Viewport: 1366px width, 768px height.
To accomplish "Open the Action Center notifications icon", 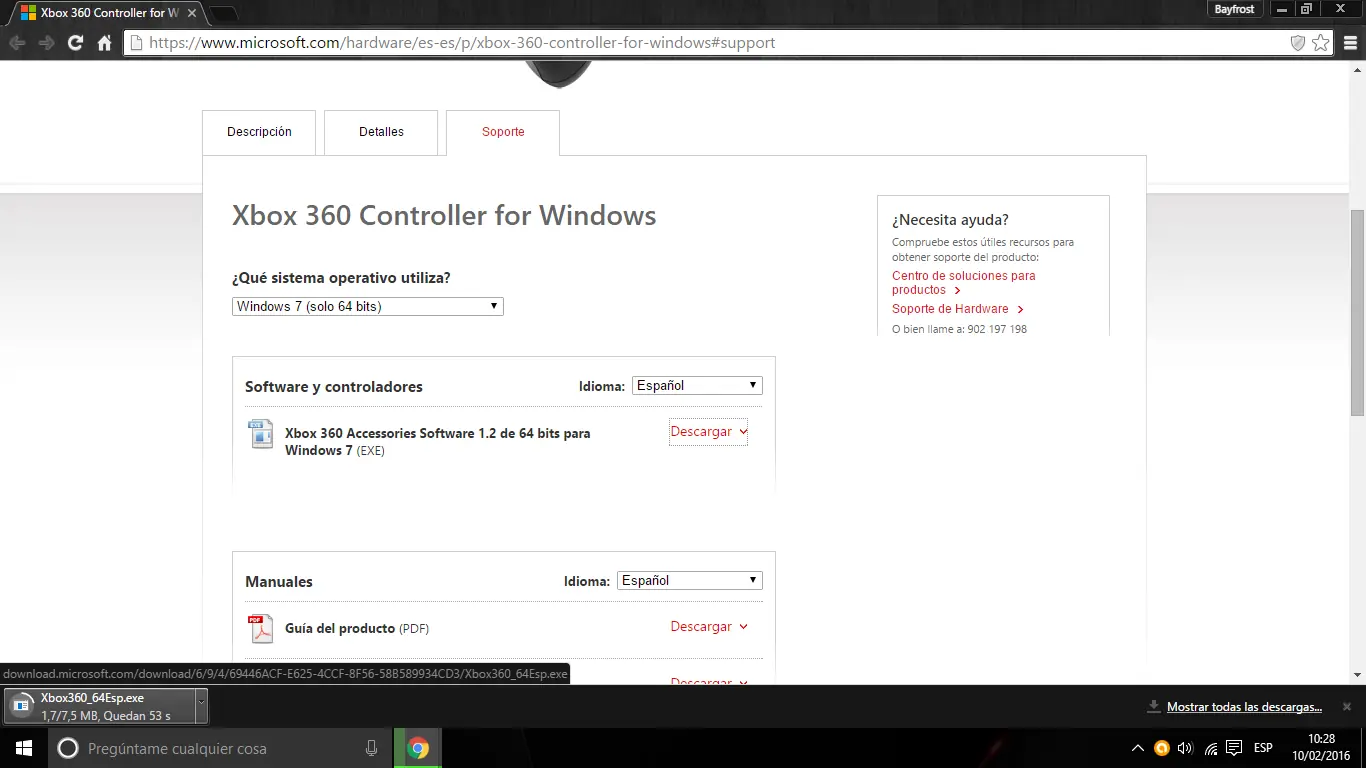I will pyautogui.click(x=1234, y=748).
